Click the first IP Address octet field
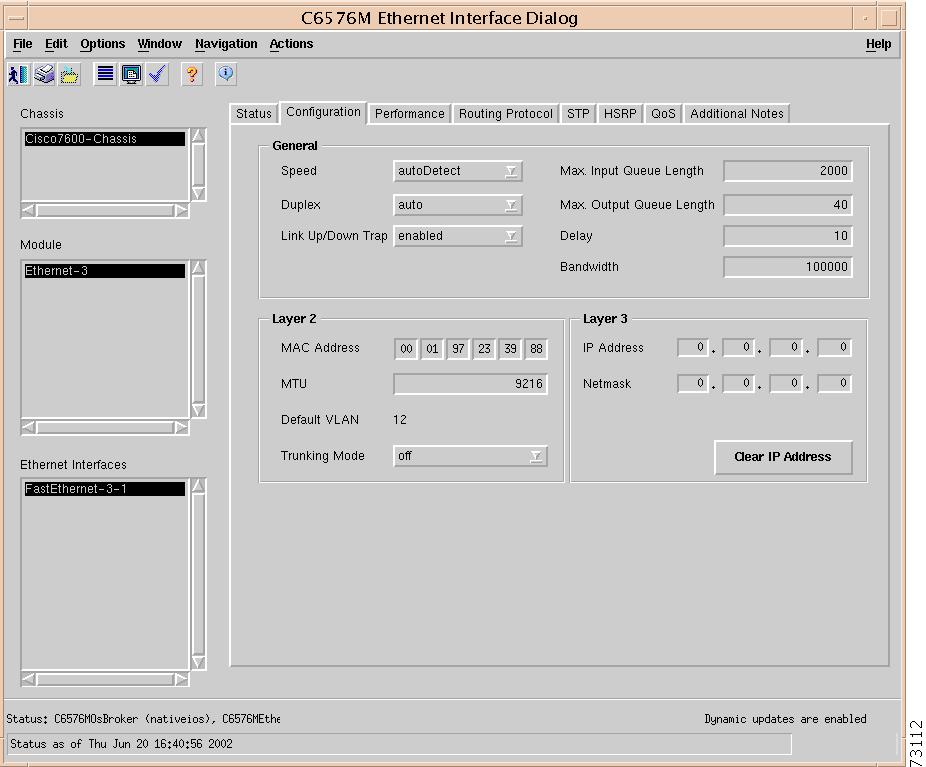926x767 pixels. click(693, 347)
